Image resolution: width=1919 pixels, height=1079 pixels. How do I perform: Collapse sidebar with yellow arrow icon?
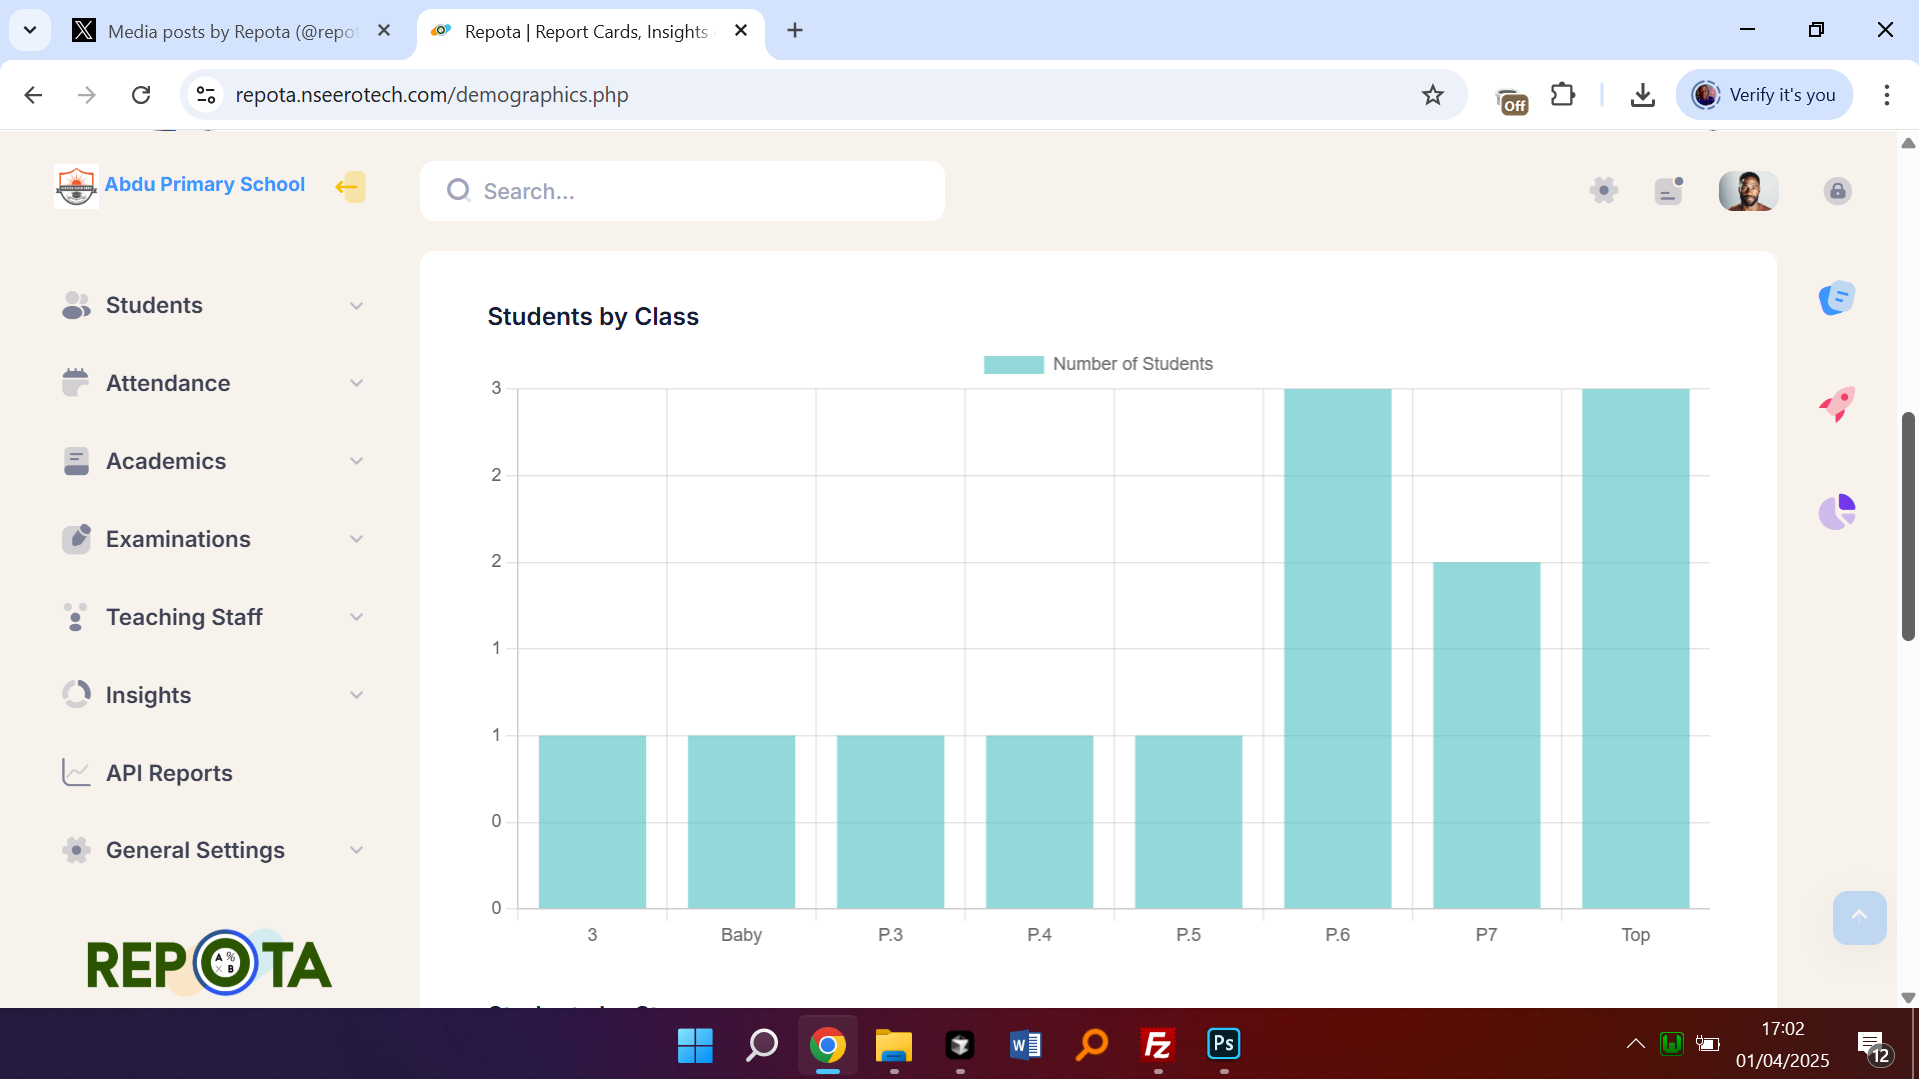[x=349, y=186]
